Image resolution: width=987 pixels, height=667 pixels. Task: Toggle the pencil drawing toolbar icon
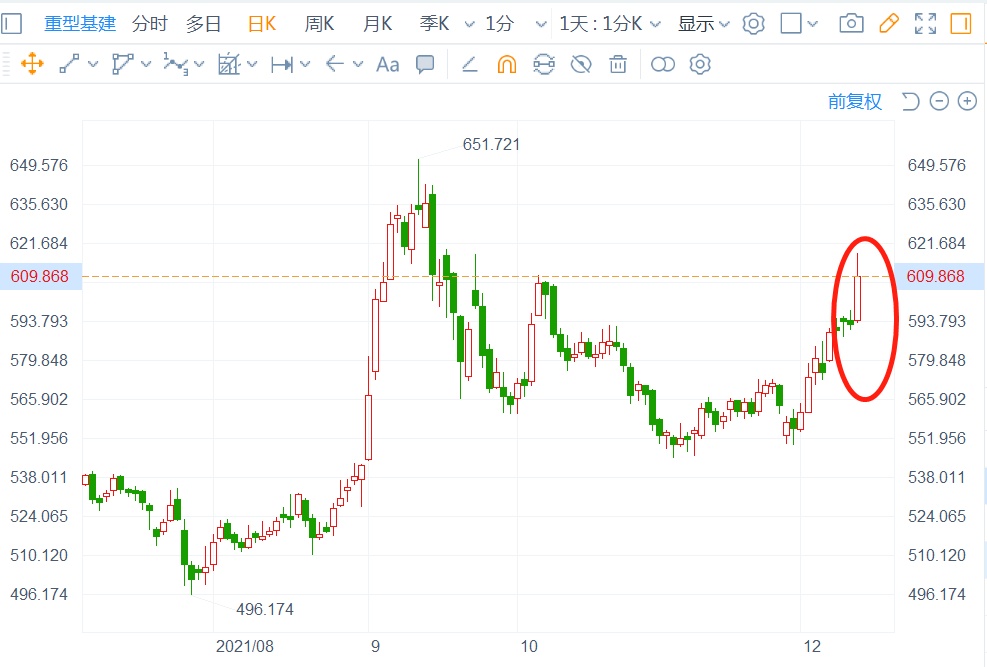(x=888, y=23)
